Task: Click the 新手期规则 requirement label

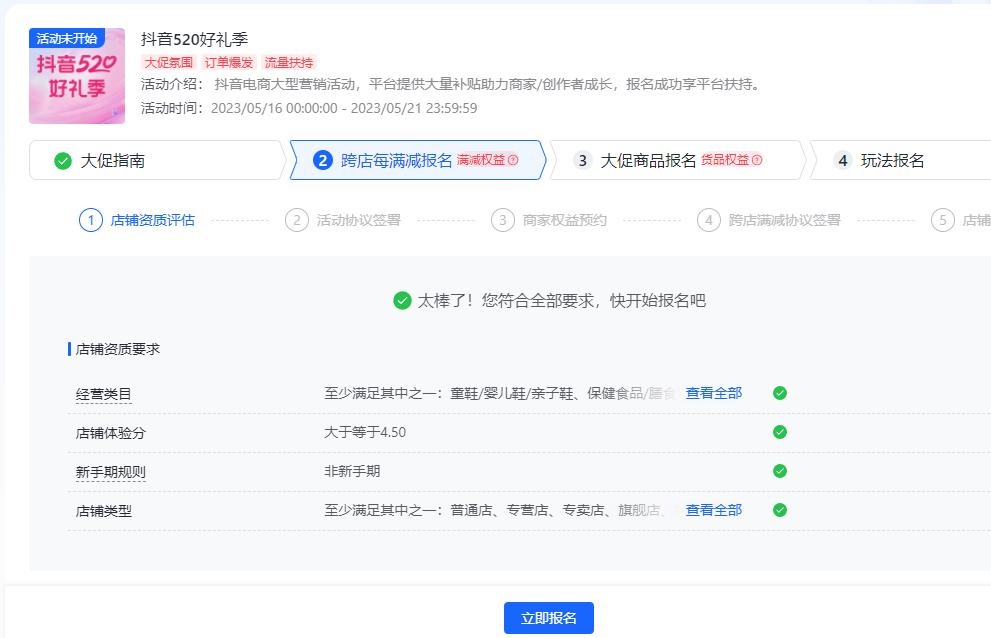Action: tap(111, 472)
